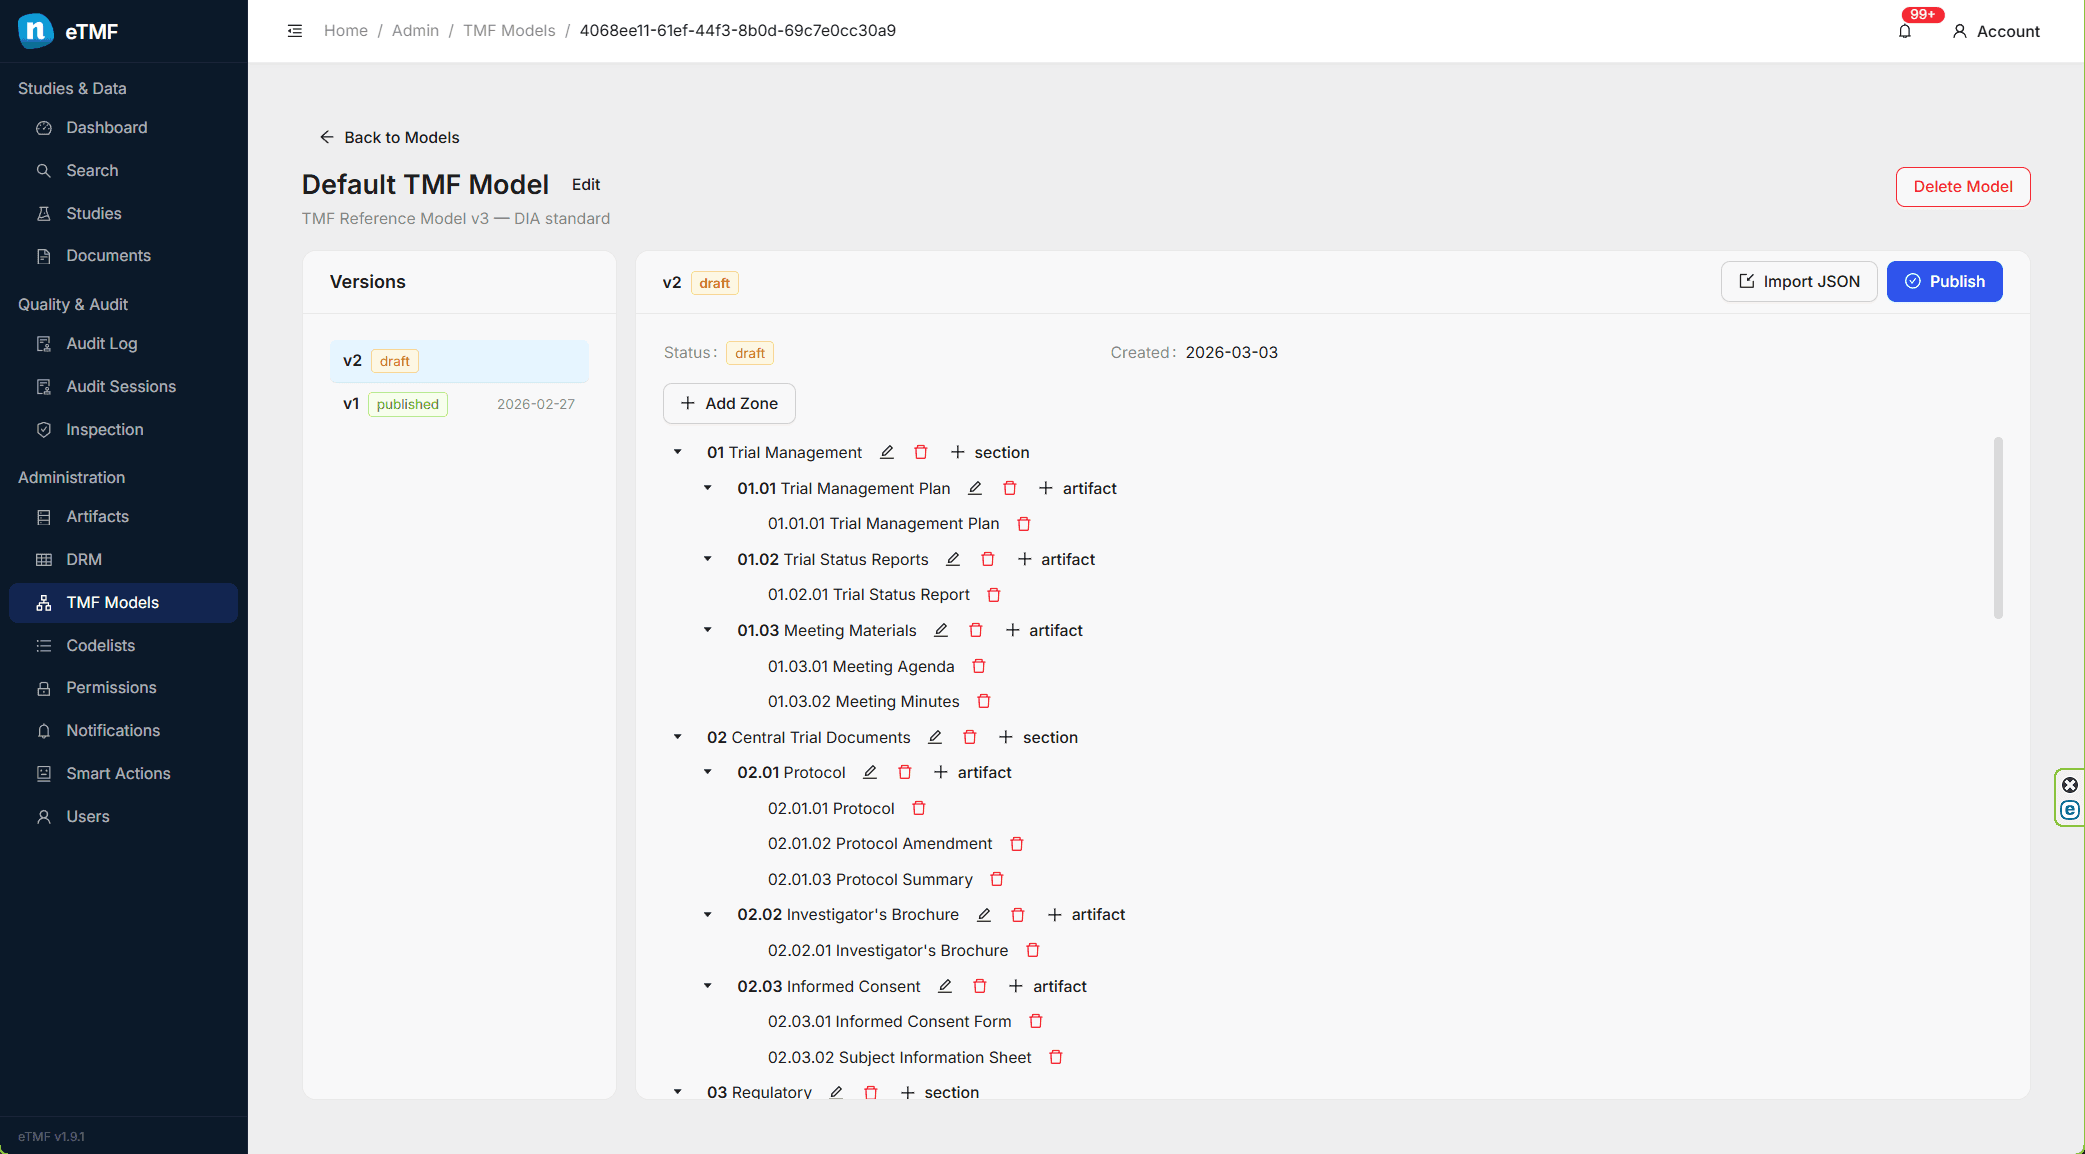Viewport: 2085px width, 1154px height.
Task: Add artifact to 02.01 Protocol
Action: click(x=972, y=772)
